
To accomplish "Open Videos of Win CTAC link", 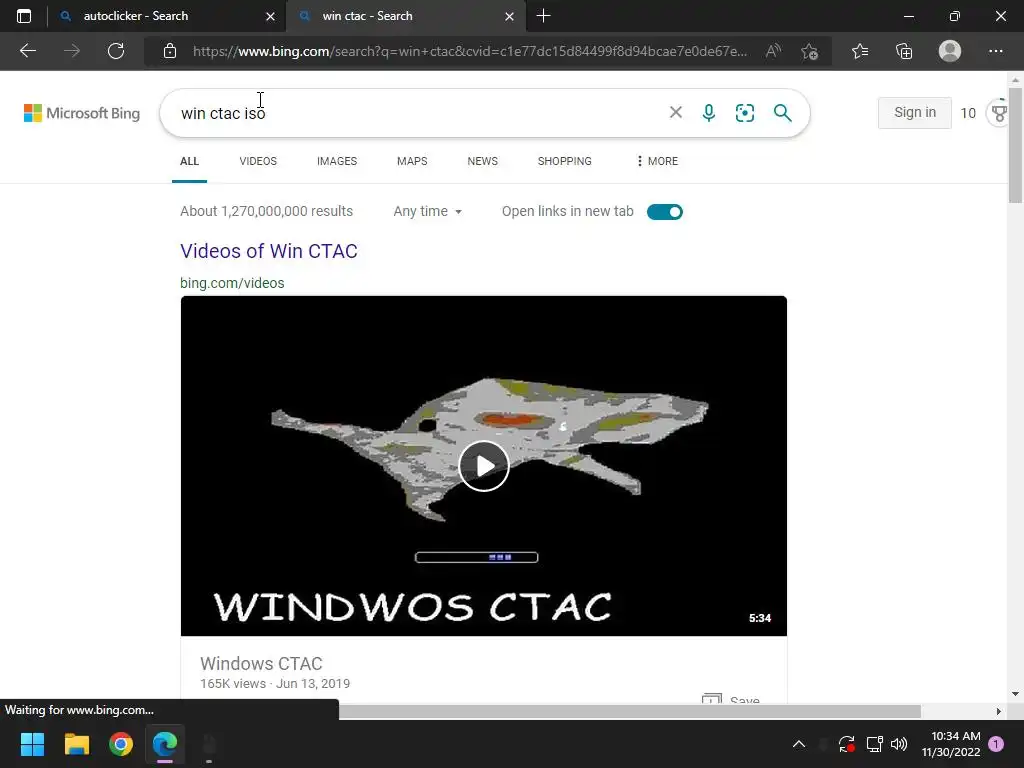I will pyautogui.click(x=269, y=251).
